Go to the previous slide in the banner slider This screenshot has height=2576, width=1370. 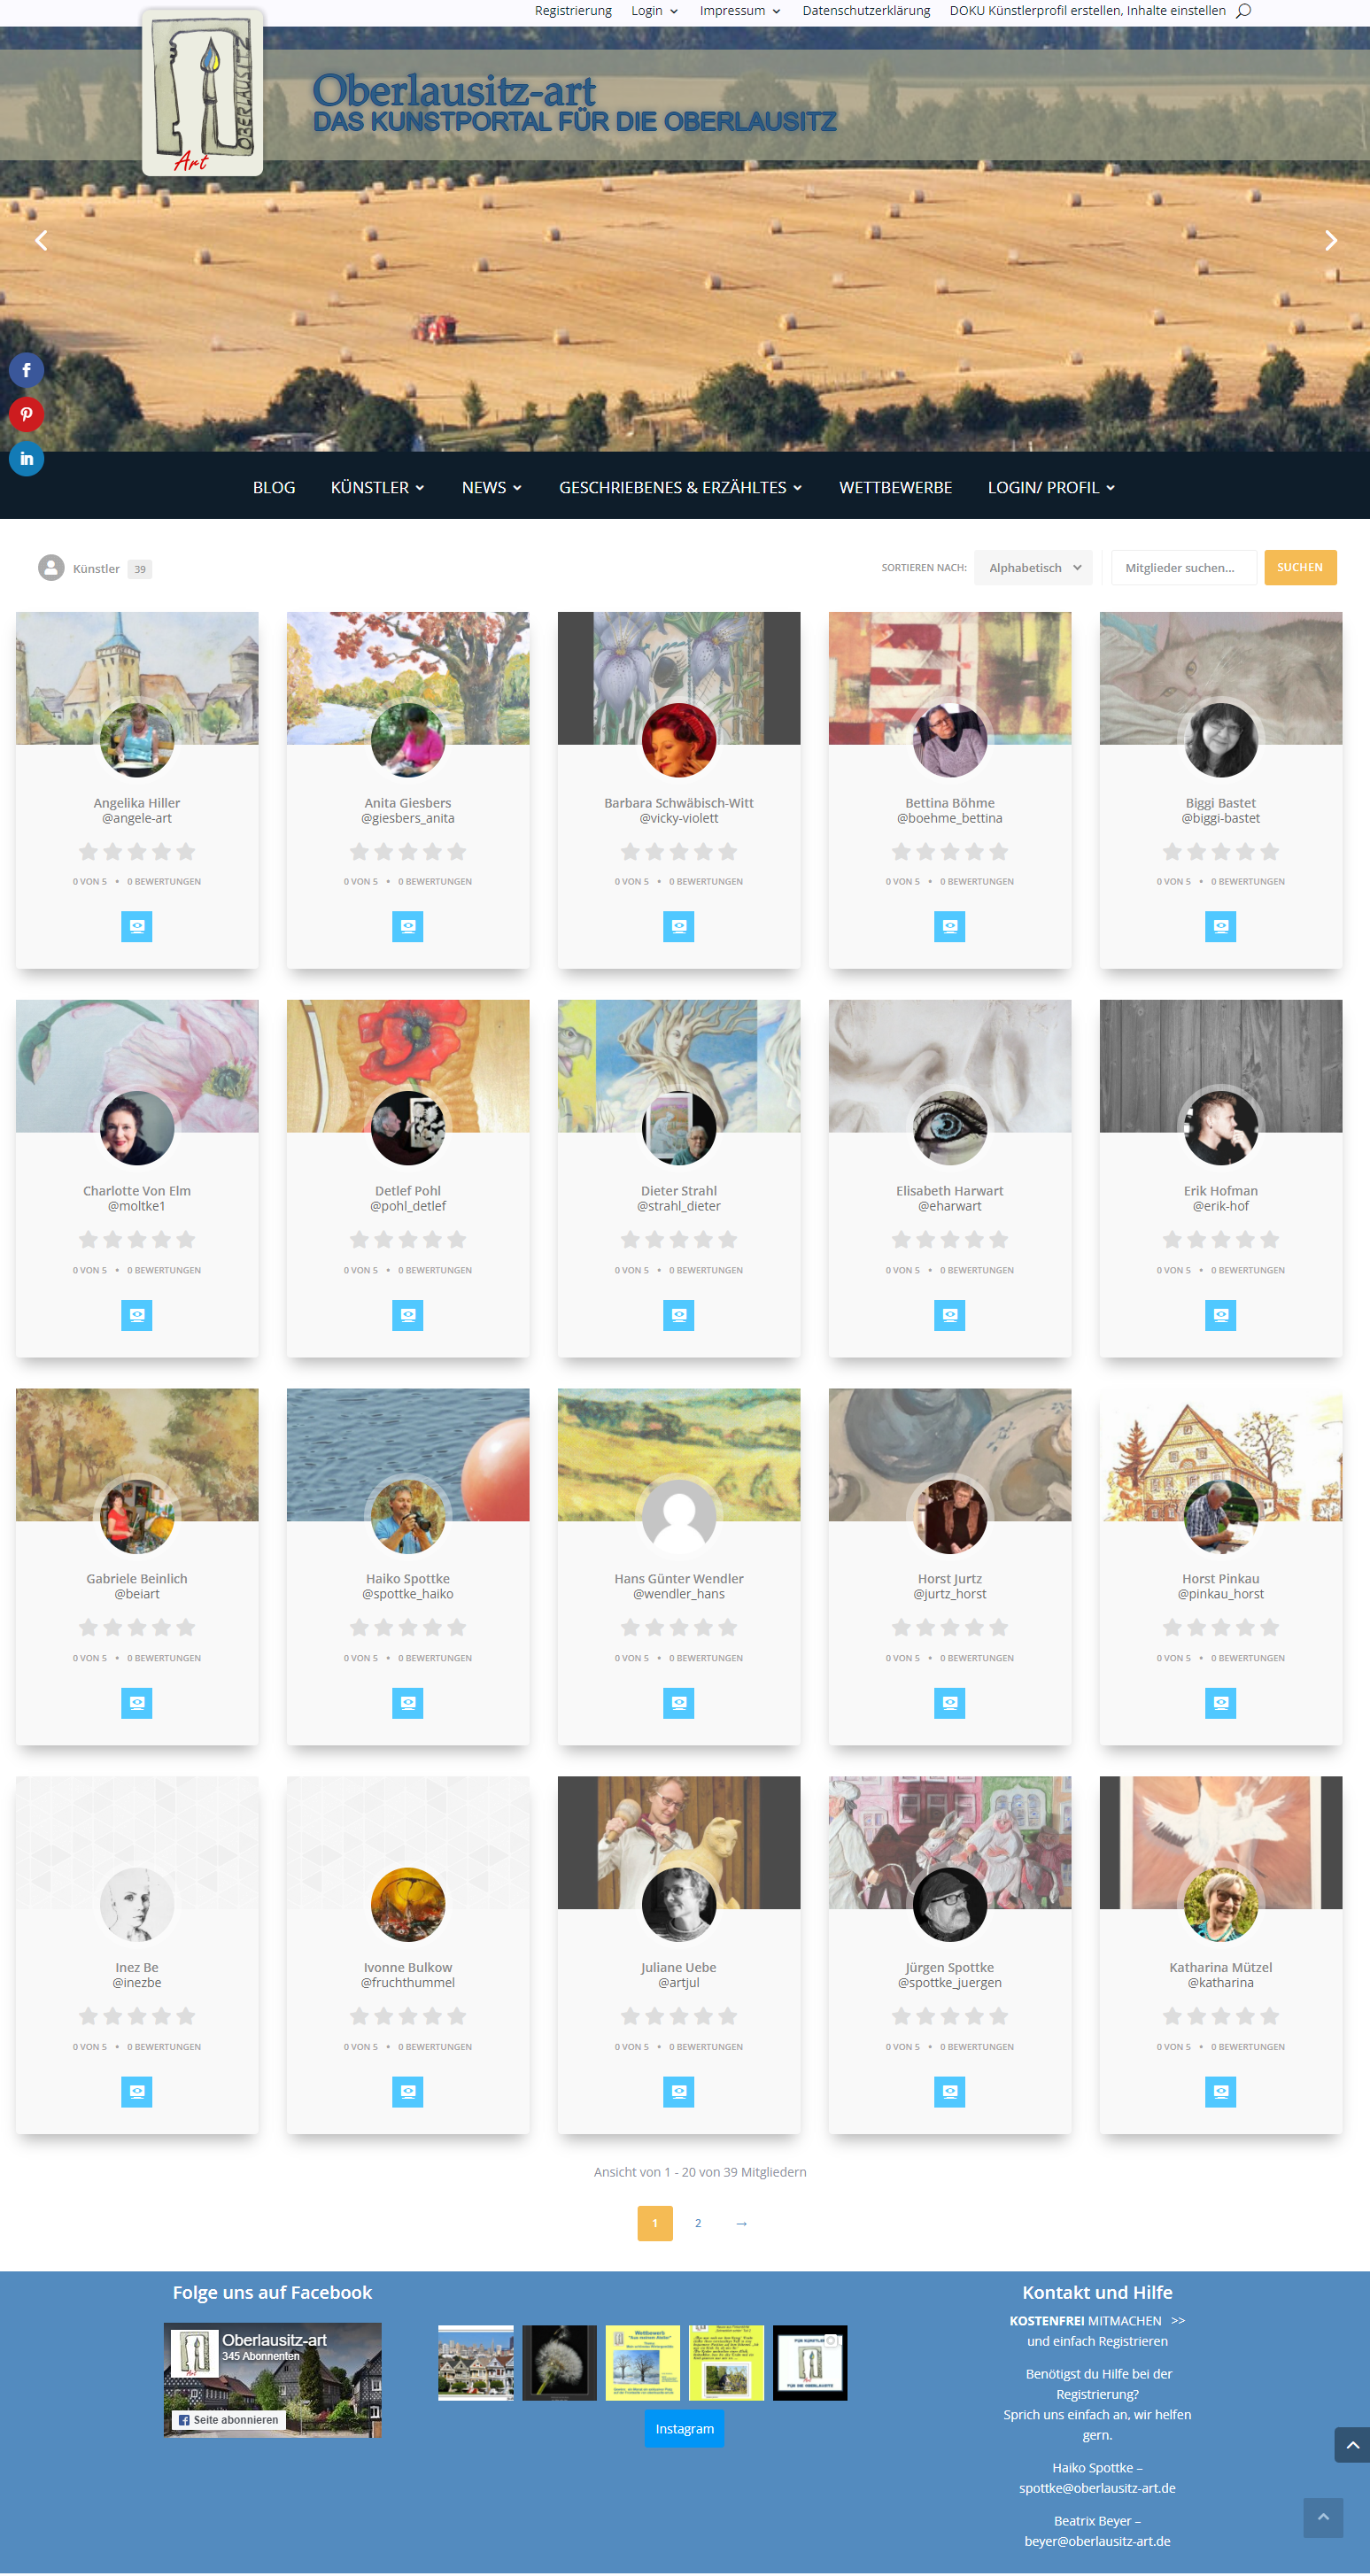click(x=41, y=240)
